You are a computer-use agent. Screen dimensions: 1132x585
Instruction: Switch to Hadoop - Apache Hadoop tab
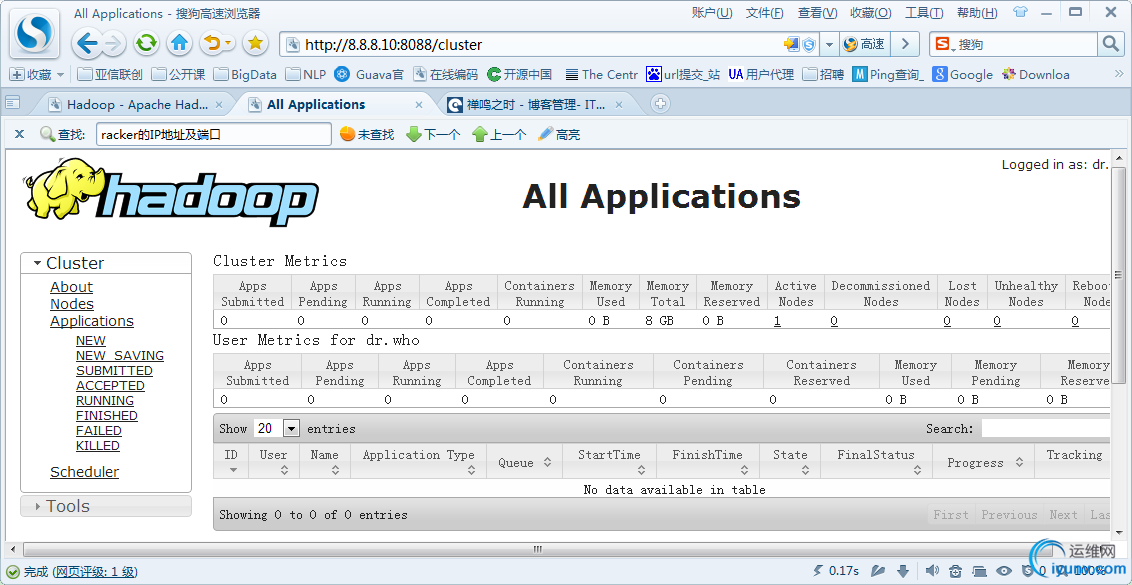pos(137,105)
